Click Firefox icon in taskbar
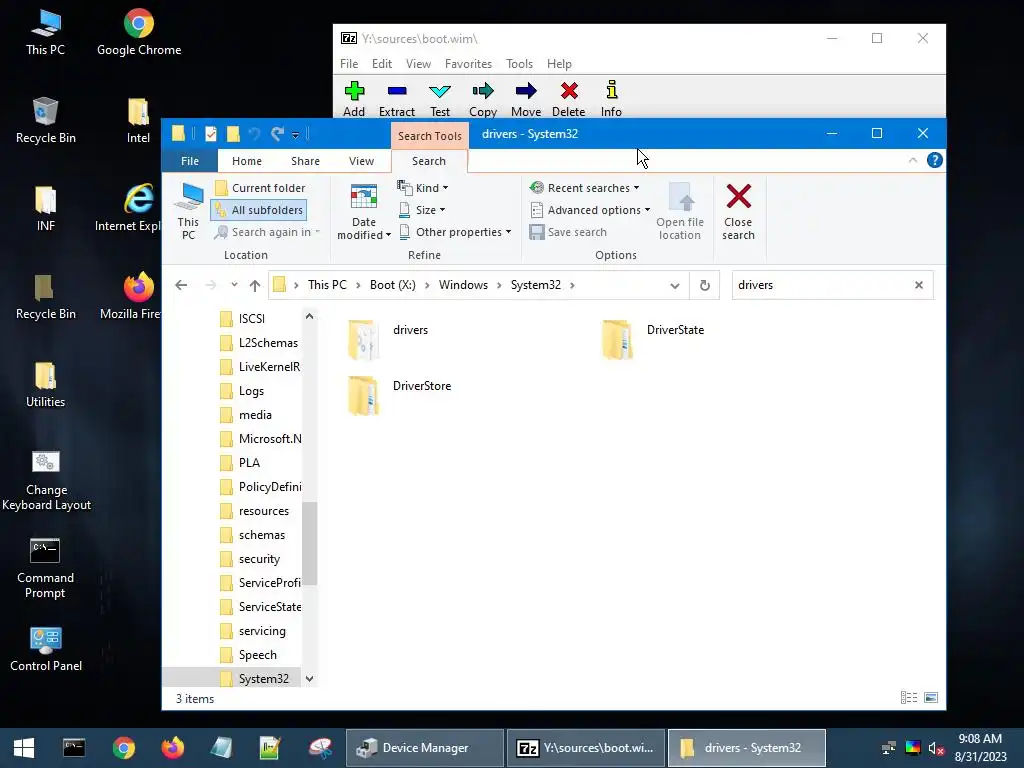The height and width of the screenshot is (768, 1024). [173, 748]
